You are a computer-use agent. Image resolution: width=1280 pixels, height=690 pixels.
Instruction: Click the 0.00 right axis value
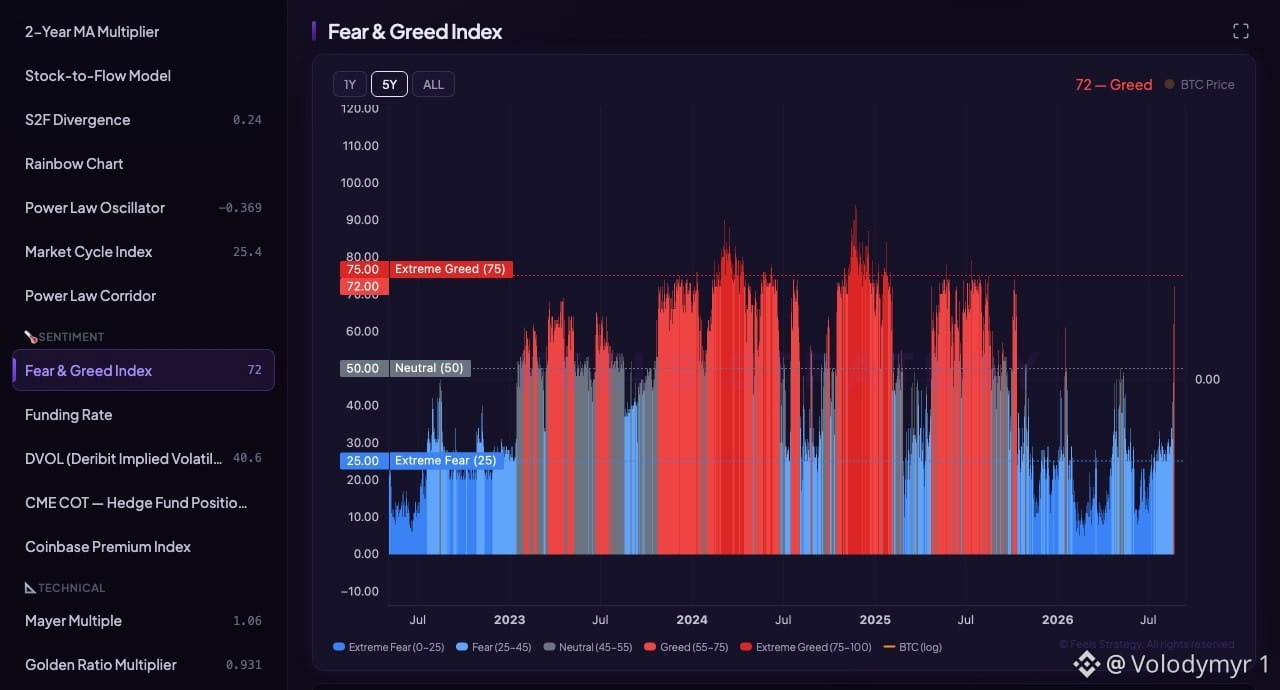[1208, 379]
